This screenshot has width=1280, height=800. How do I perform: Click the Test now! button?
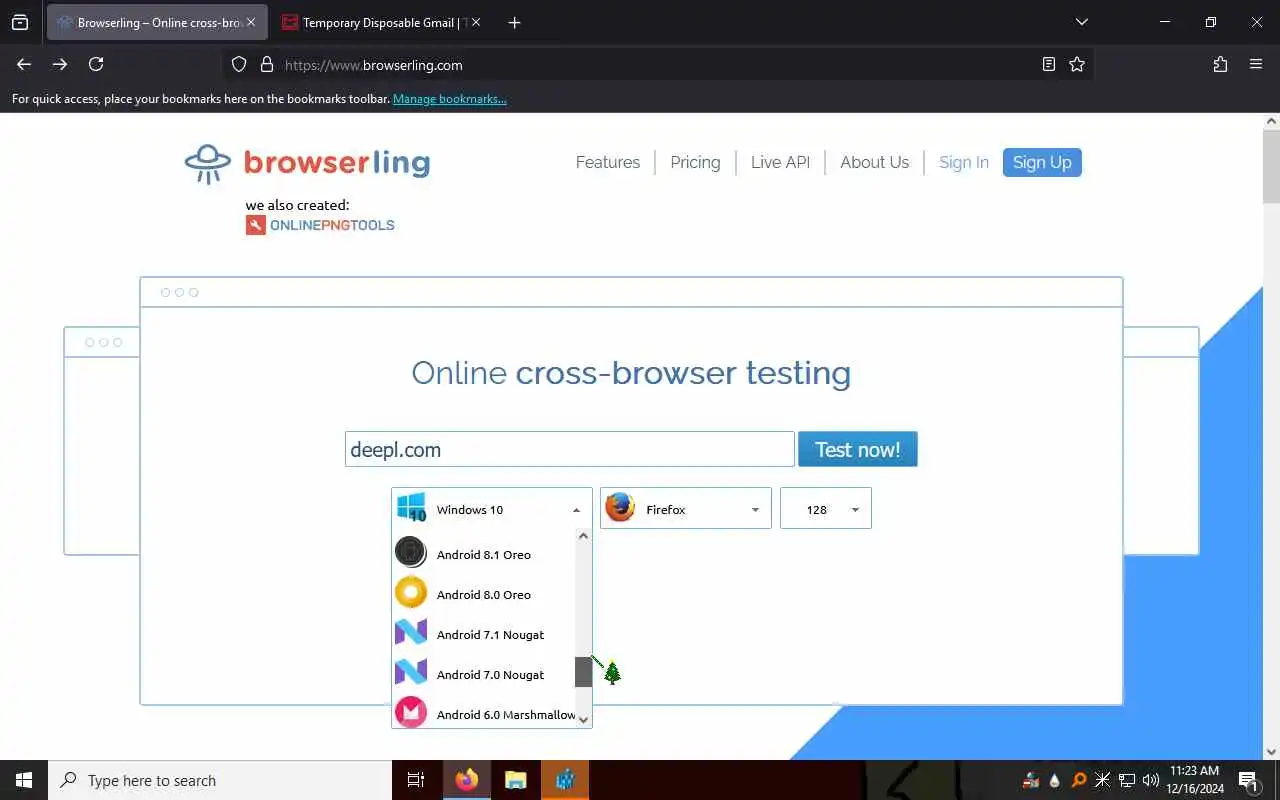point(857,450)
